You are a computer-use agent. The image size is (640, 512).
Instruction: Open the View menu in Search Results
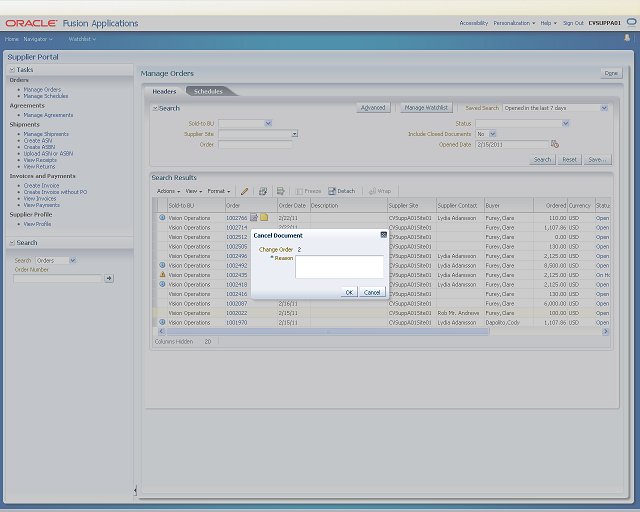click(193, 191)
